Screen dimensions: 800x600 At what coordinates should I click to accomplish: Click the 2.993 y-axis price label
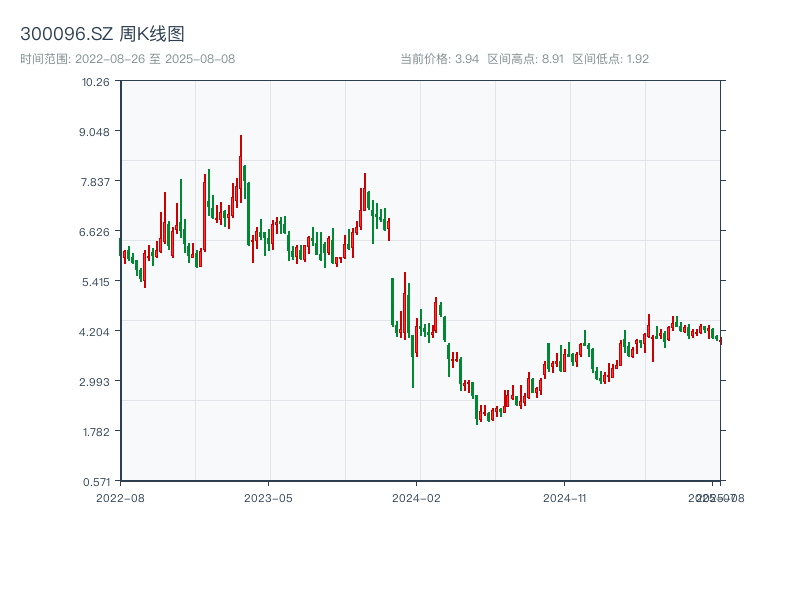pos(96,382)
